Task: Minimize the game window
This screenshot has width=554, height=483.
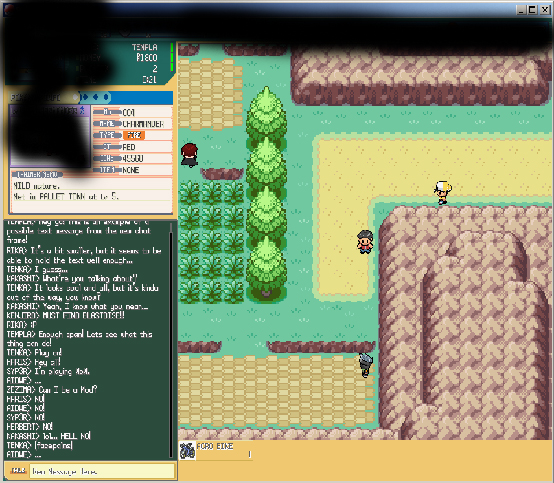Action: [x=521, y=10]
